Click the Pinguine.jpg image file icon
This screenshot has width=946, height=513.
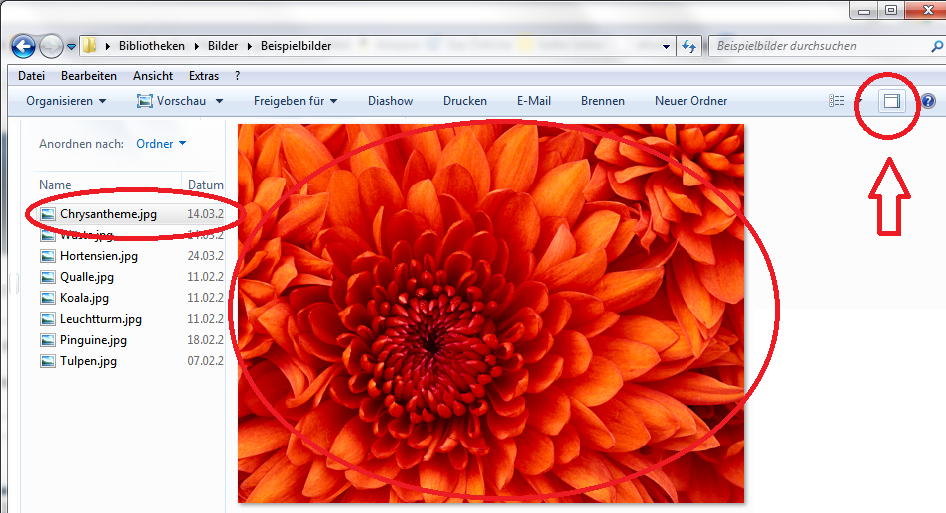tap(48, 340)
